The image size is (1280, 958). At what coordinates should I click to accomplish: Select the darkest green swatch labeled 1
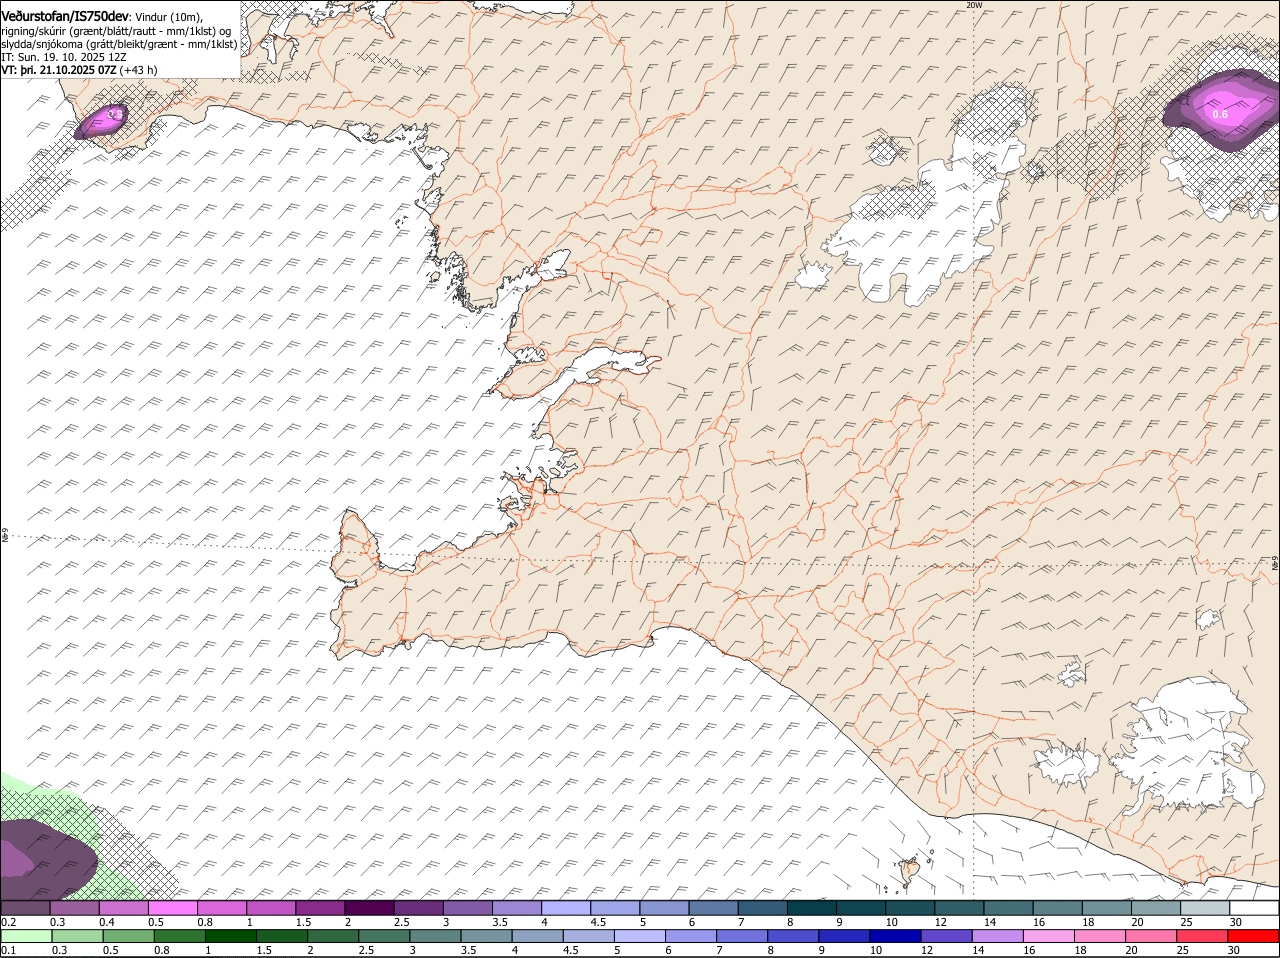(228, 935)
